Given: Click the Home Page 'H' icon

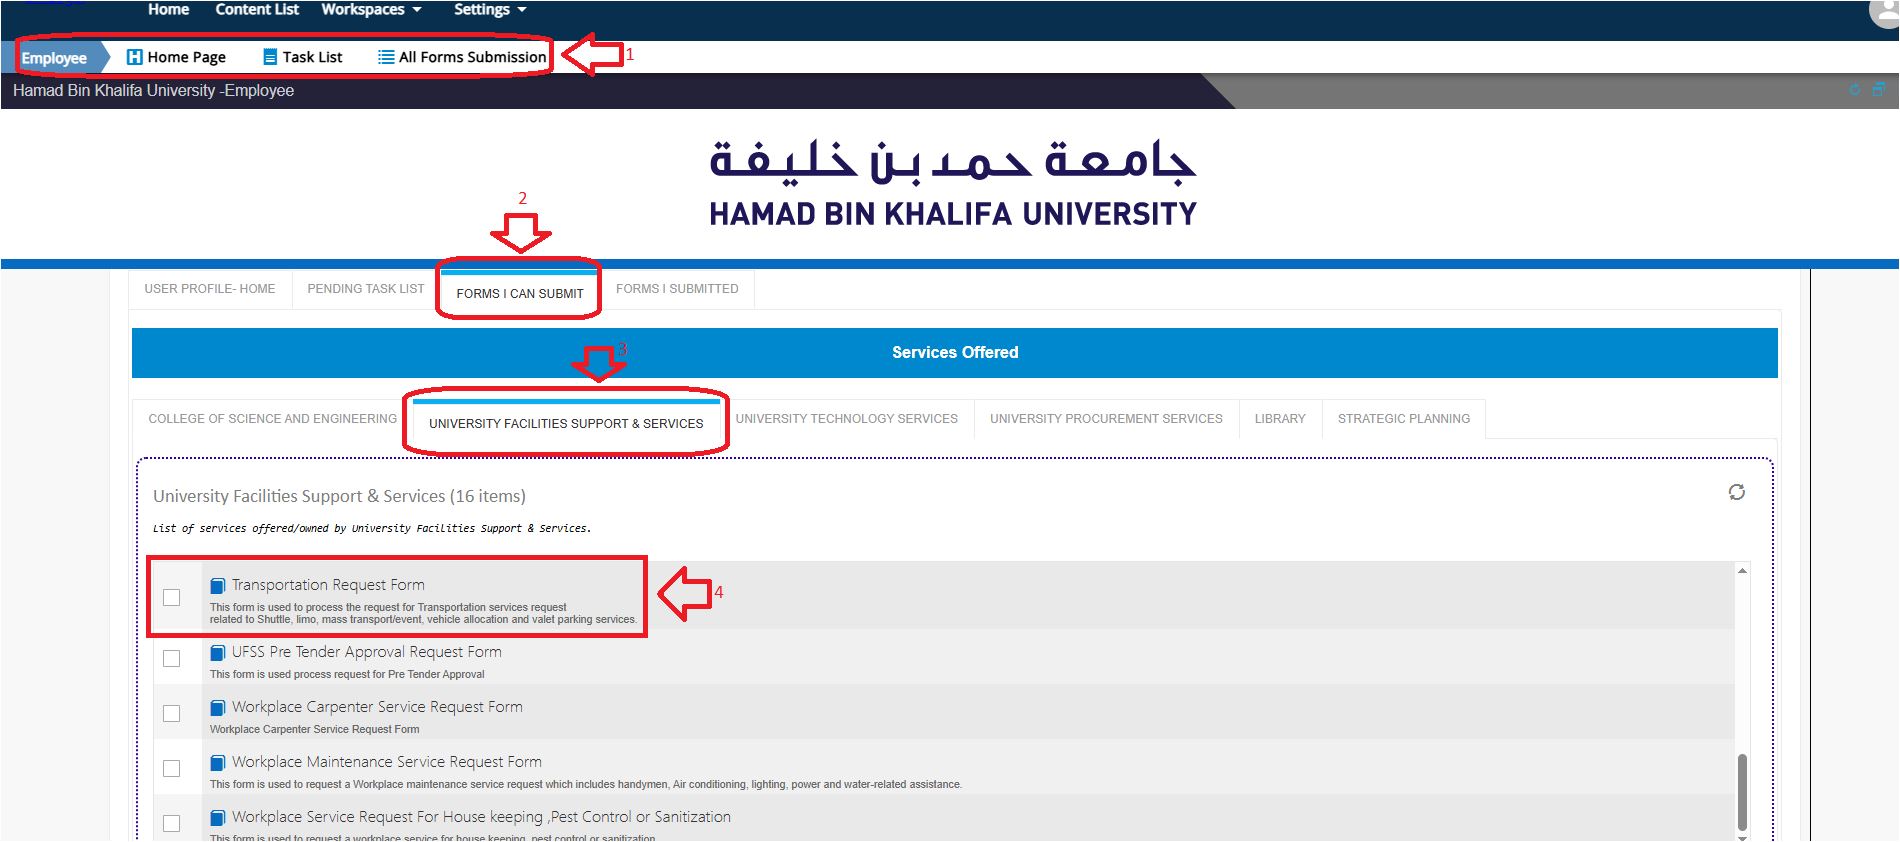Looking at the screenshot, I should pos(134,57).
